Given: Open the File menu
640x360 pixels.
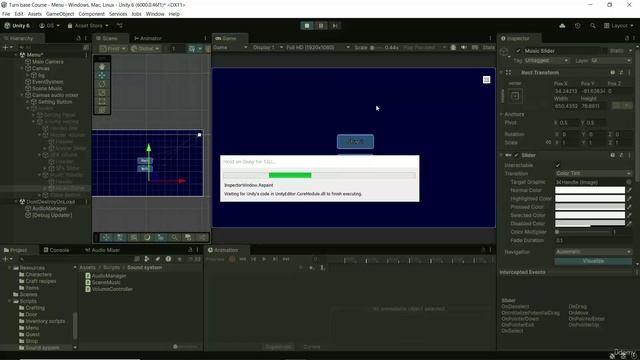Looking at the screenshot, I should 6,14.
